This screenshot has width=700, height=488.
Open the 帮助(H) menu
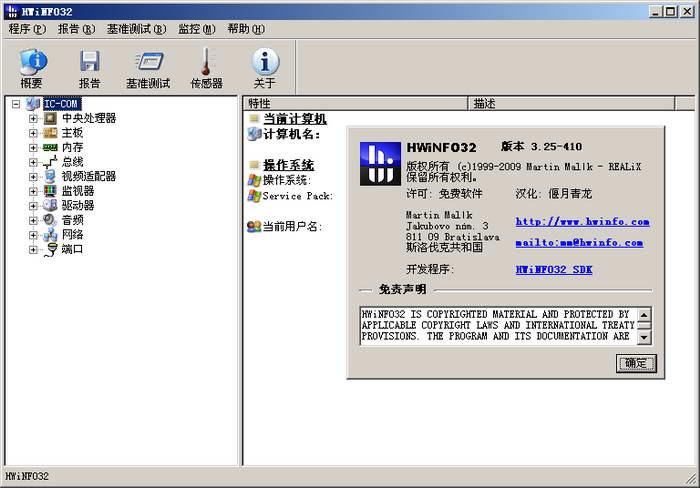pos(246,29)
